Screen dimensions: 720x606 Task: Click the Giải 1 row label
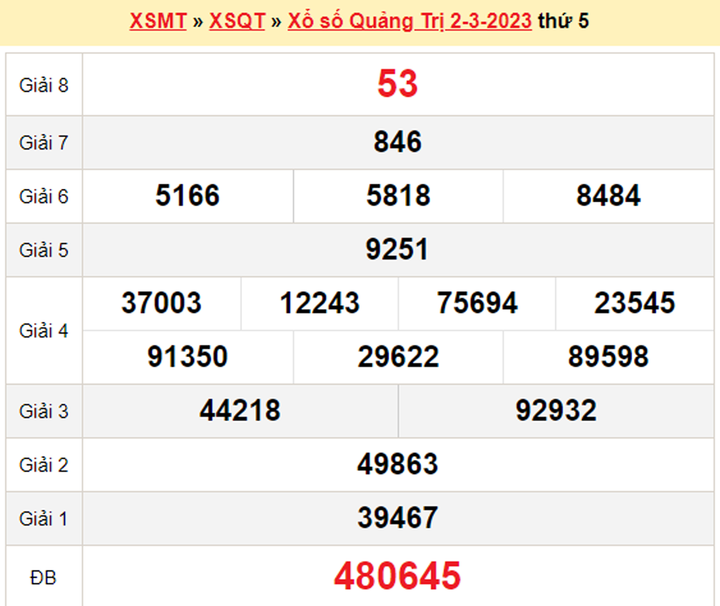tap(44, 519)
